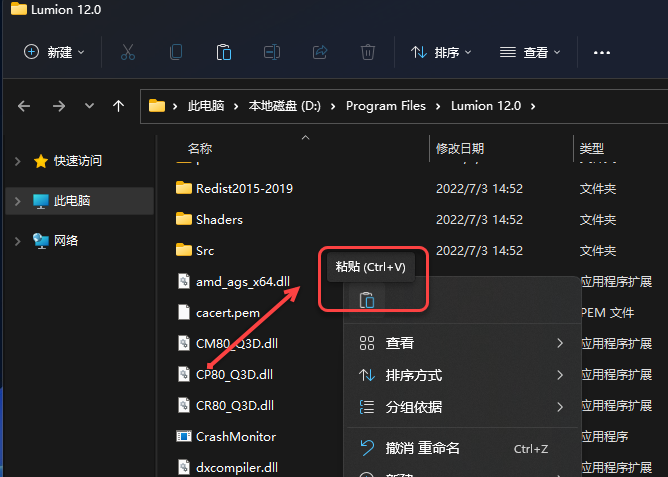668x477 pixels.
Task: Choose 撤消 重命名 in context menu
Action: [462, 448]
